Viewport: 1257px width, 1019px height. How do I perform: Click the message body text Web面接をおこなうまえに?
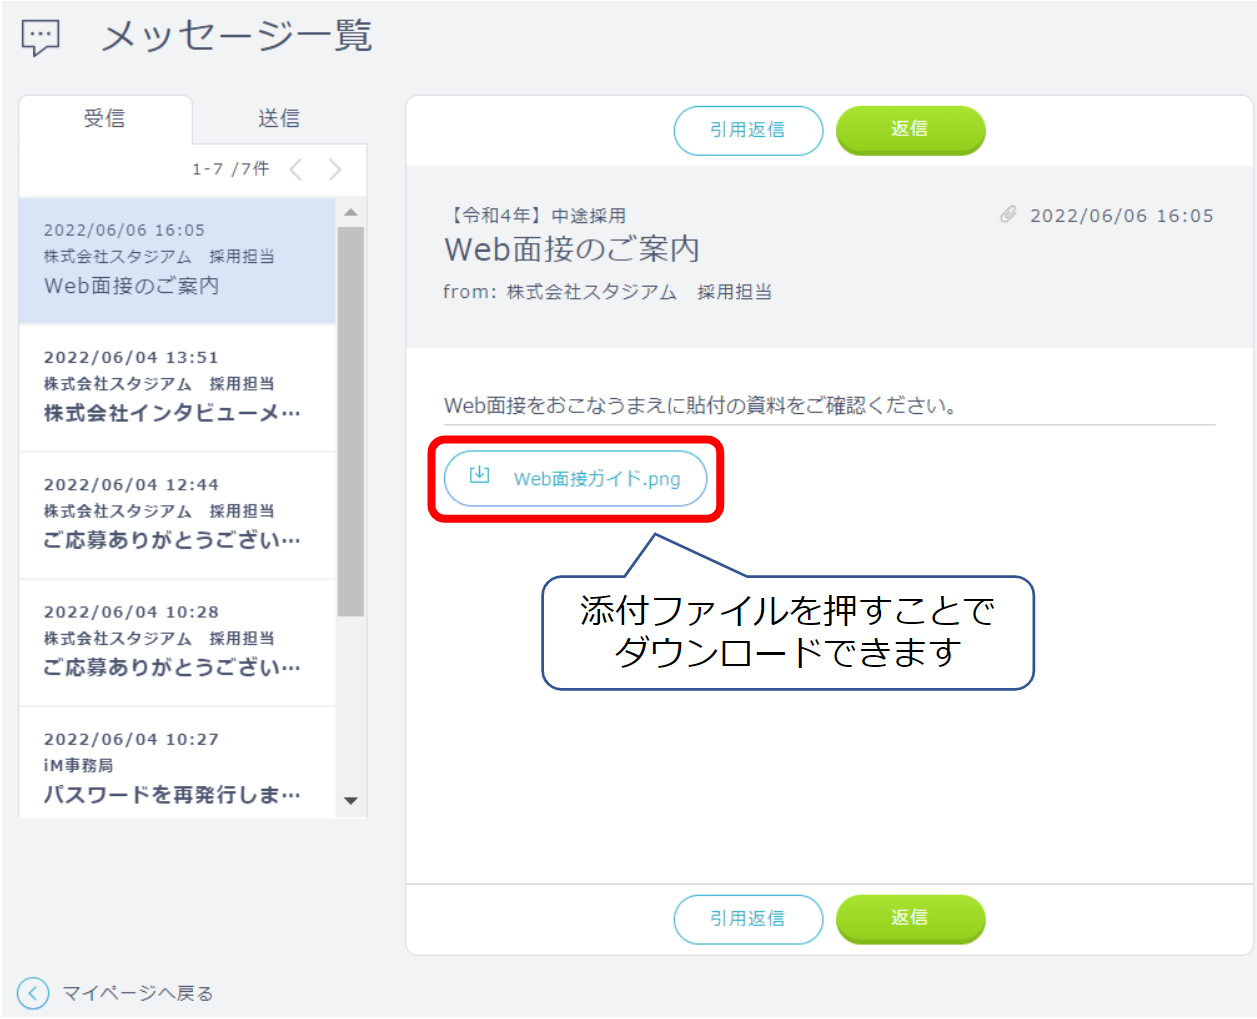(x=701, y=405)
